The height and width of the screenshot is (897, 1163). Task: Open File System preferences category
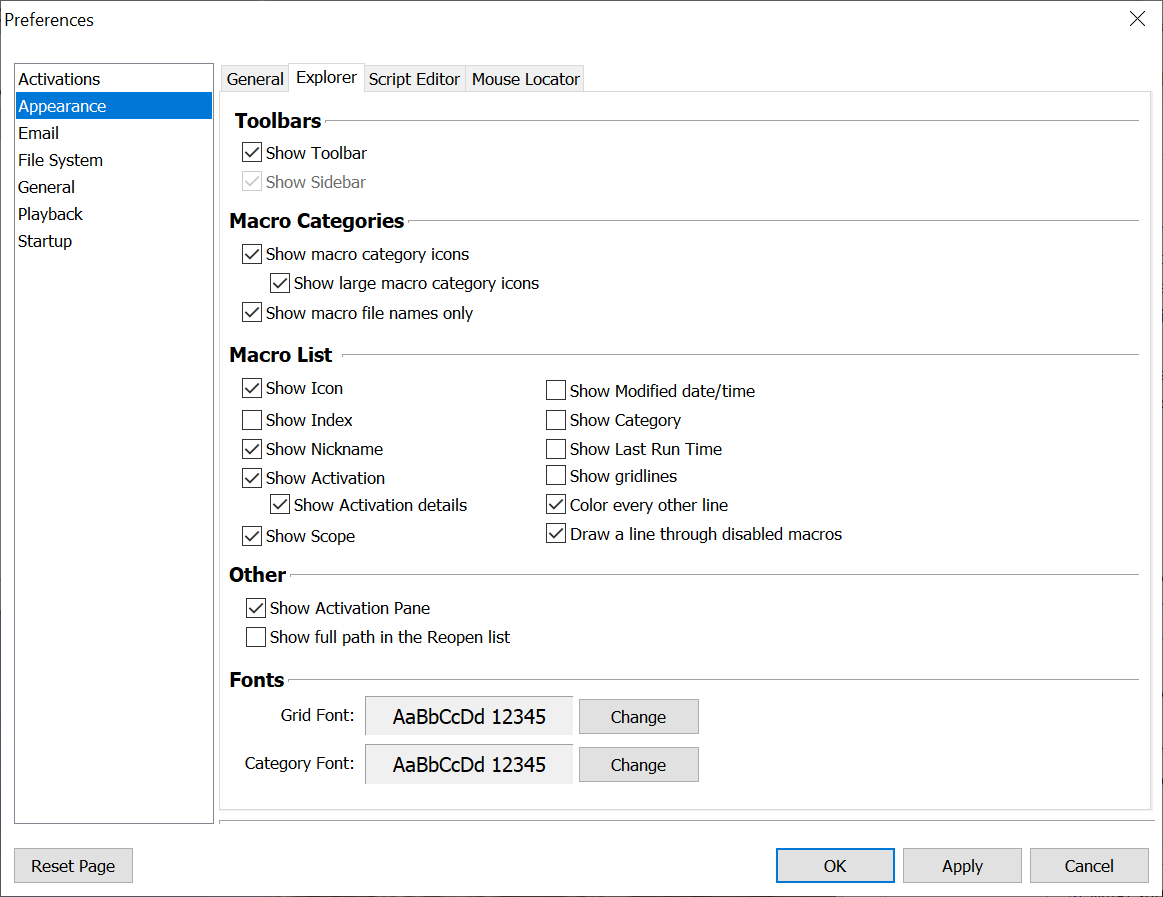60,160
